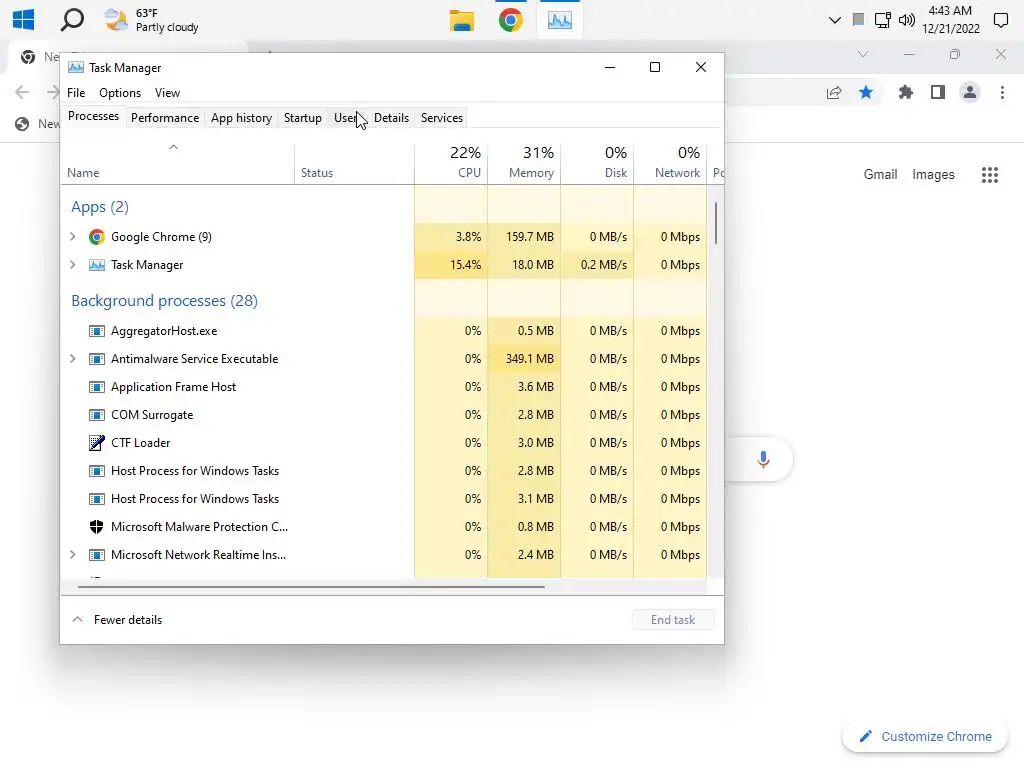This screenshot has height=768, width=1024.
Task: Click Microsoft Malware Protection shield icon
Action: pos(97,527)
